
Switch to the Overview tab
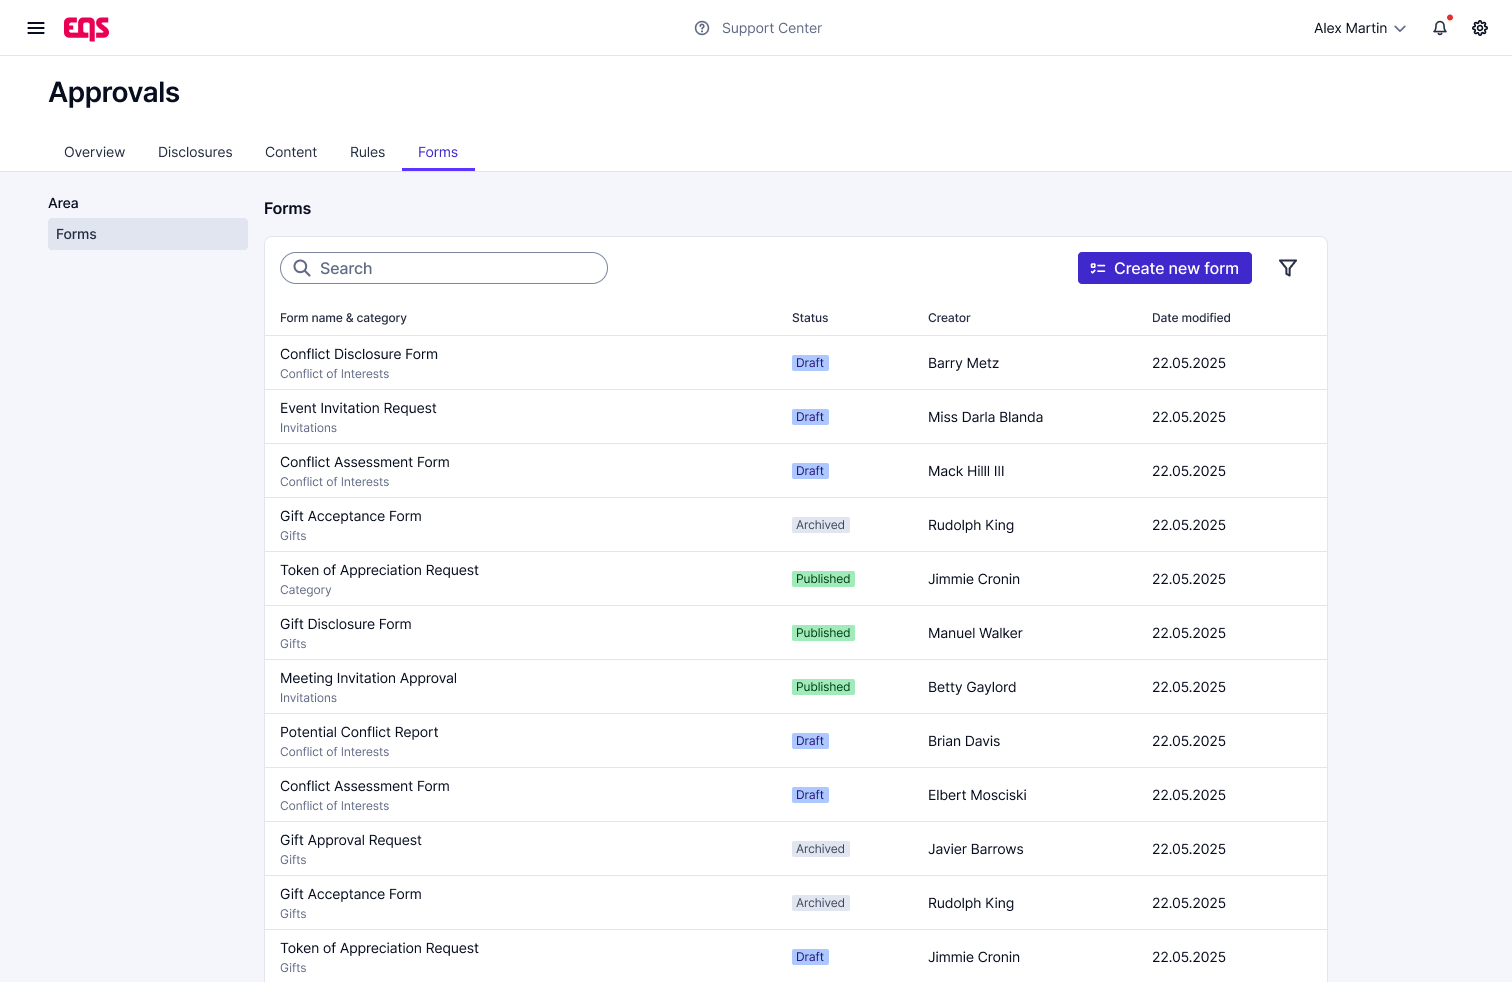tap(94, 152)
